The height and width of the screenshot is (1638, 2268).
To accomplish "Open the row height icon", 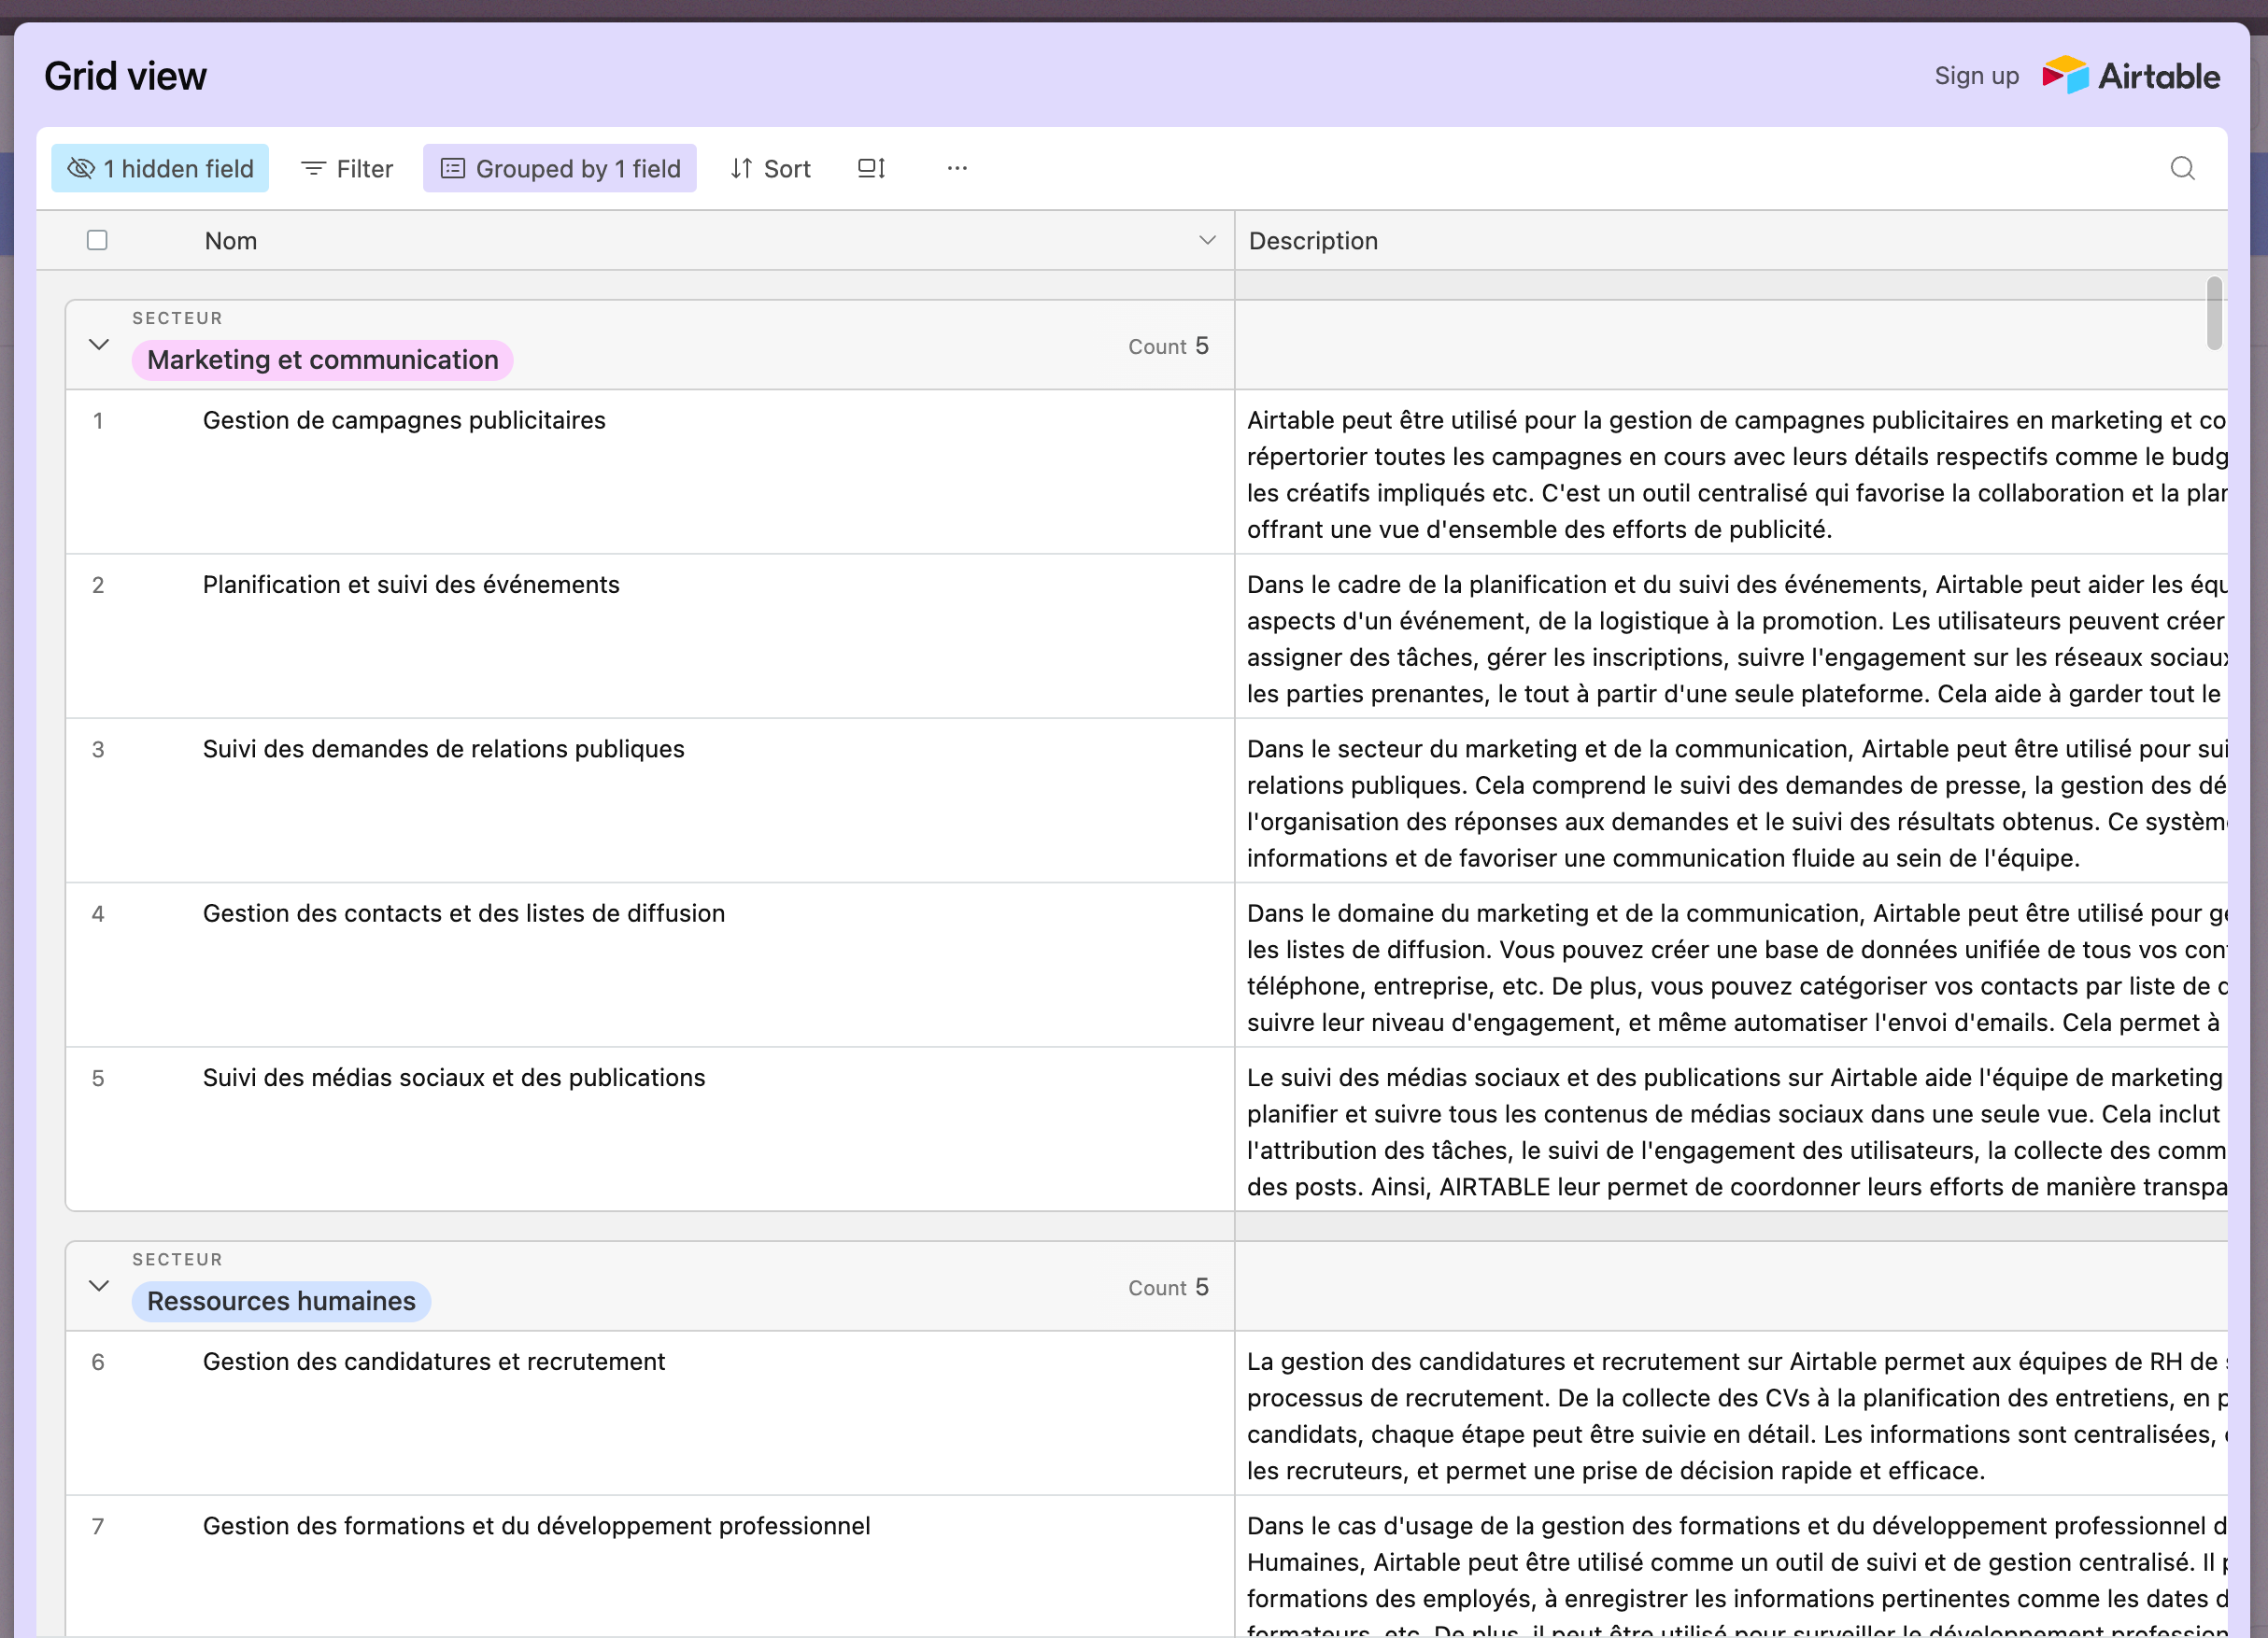I will click(x=871, y=168).
